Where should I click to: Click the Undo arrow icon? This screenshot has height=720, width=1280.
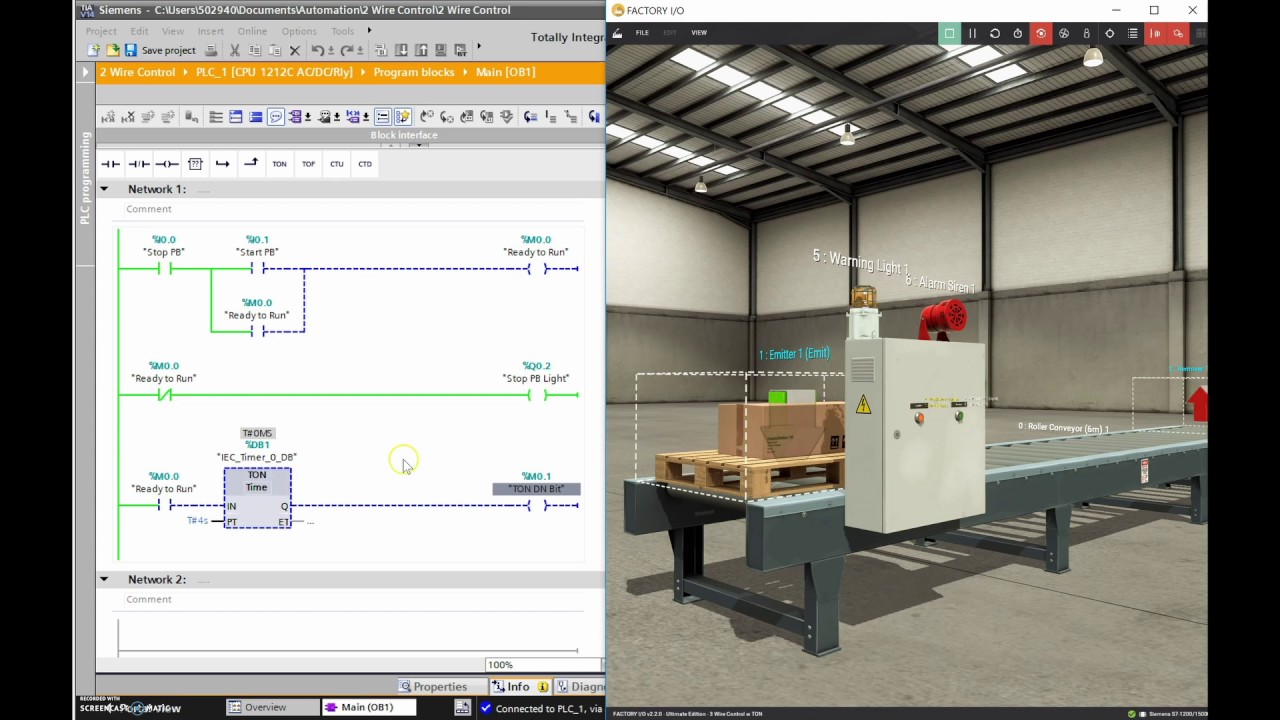316,50
